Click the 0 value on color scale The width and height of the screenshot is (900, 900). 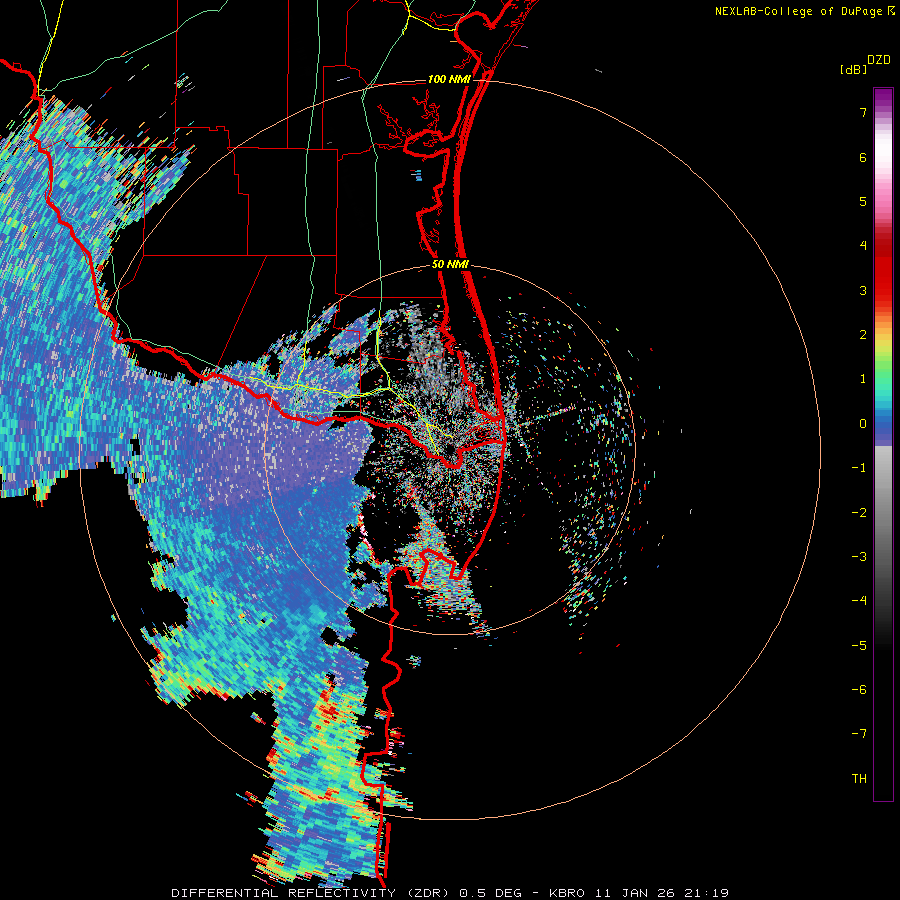863,424
